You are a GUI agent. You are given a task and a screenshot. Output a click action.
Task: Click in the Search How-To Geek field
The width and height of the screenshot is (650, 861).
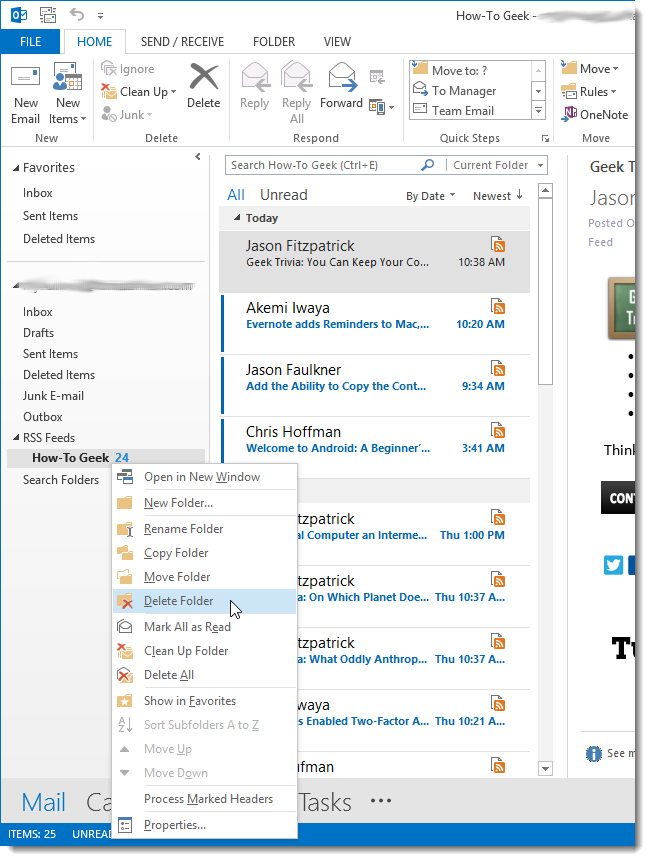324,165
